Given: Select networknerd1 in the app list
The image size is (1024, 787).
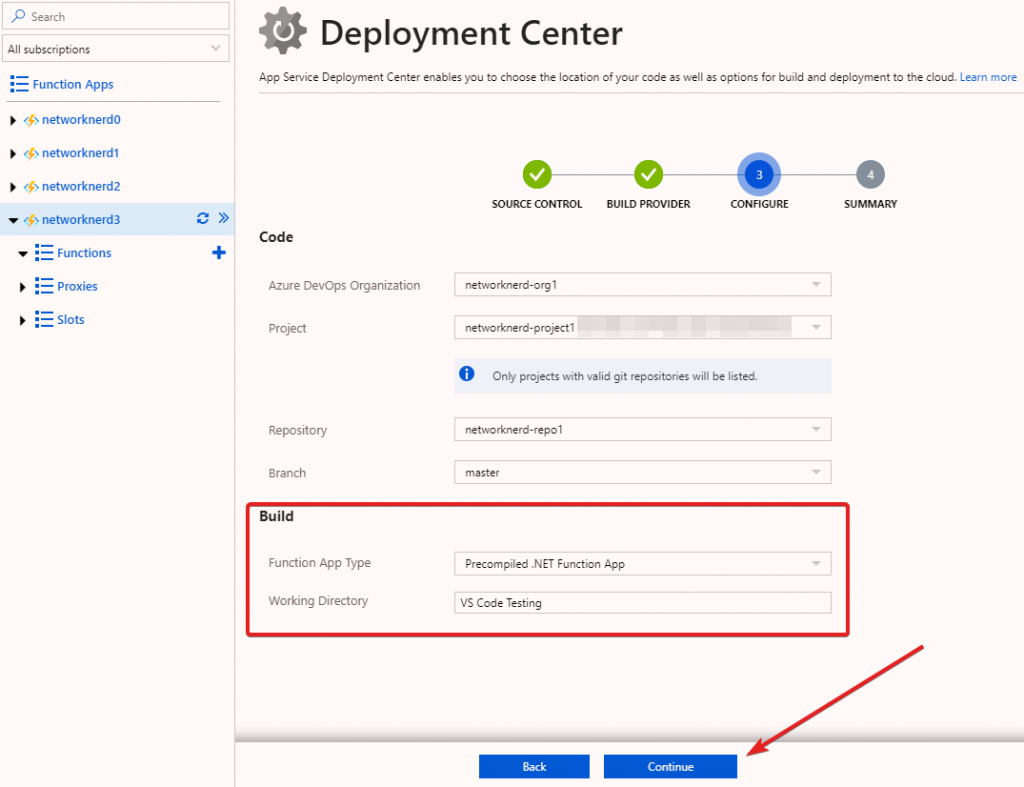Looking at the screenshot, I should pyautogui.click(x=80, y=153).
